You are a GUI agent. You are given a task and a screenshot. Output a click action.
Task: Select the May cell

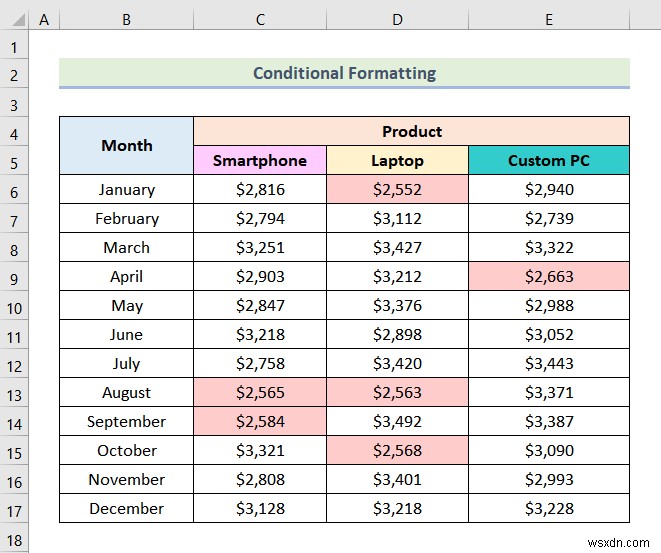point(126,305)
